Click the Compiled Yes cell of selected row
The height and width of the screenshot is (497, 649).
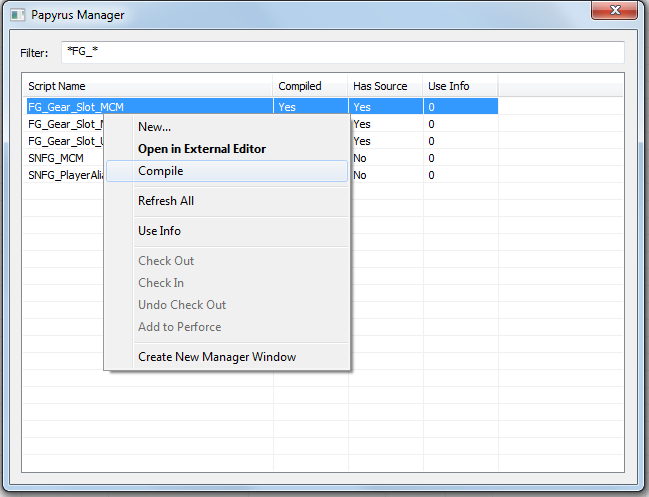(x=310, y=107)
